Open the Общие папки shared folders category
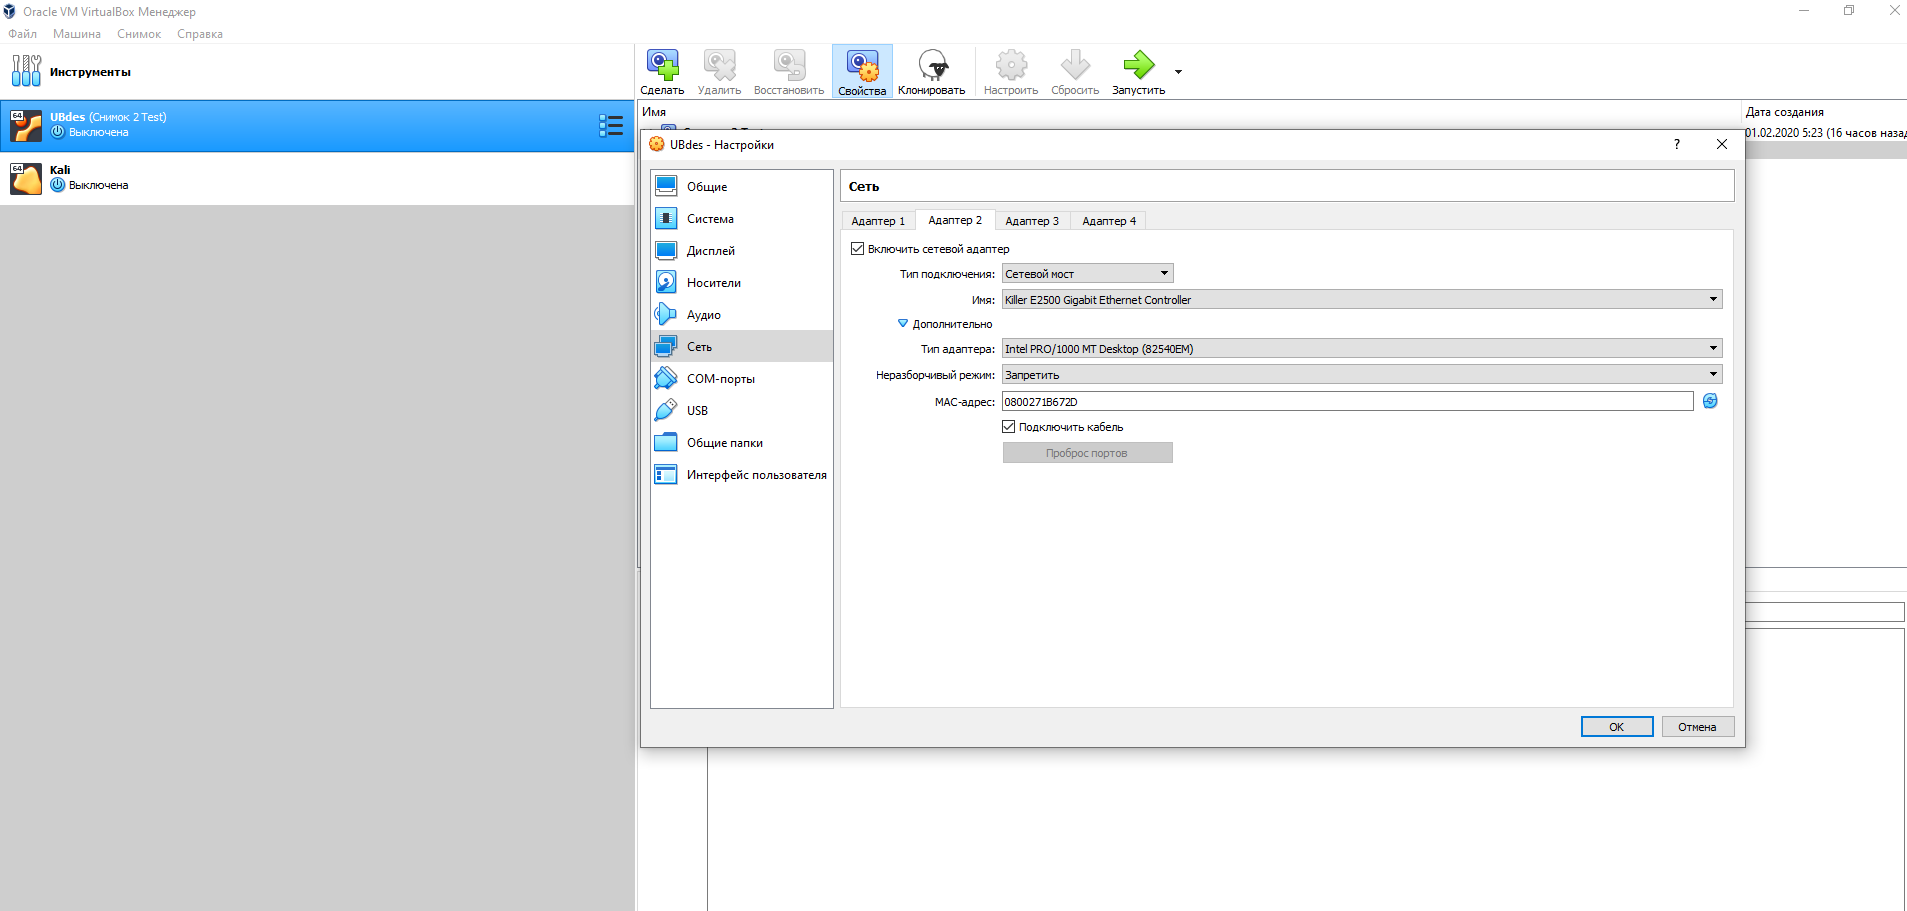 pos(742,443)
